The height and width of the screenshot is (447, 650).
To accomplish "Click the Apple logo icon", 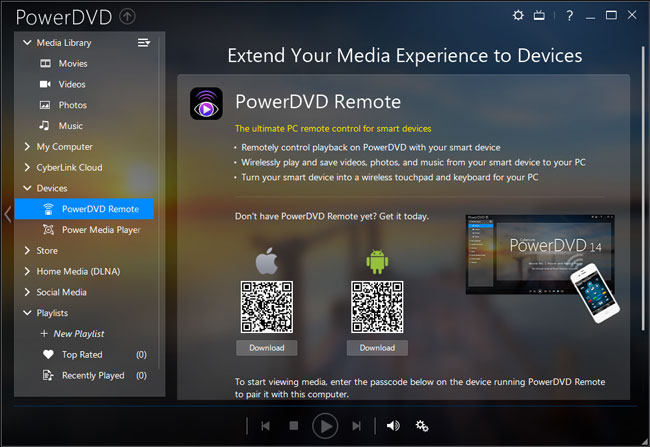I will [267, 261].
